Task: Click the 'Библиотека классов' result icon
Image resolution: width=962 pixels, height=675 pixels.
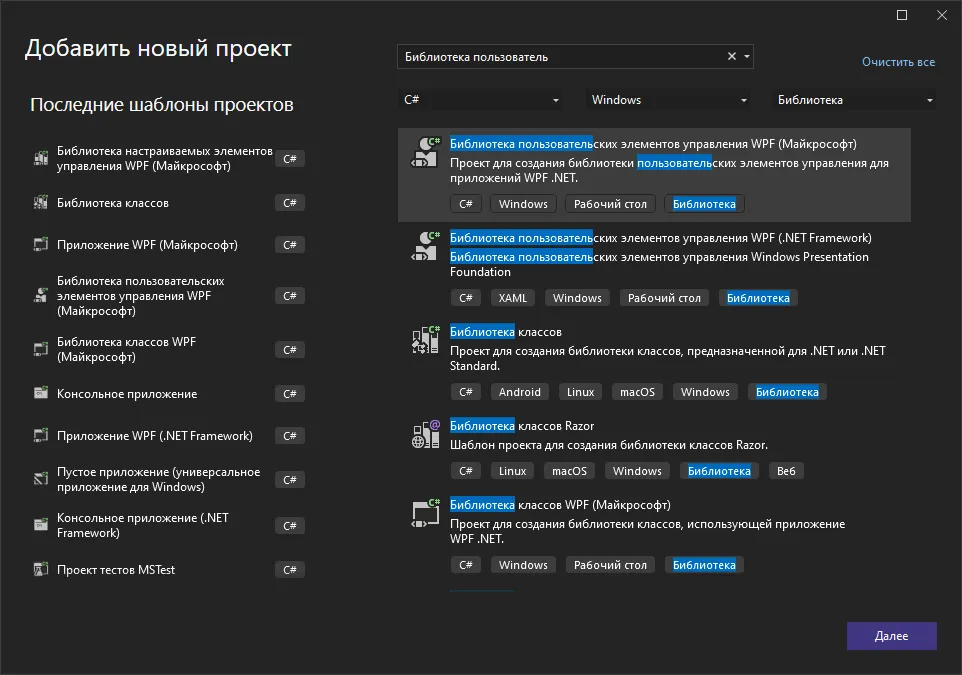Action: (425, 340)
